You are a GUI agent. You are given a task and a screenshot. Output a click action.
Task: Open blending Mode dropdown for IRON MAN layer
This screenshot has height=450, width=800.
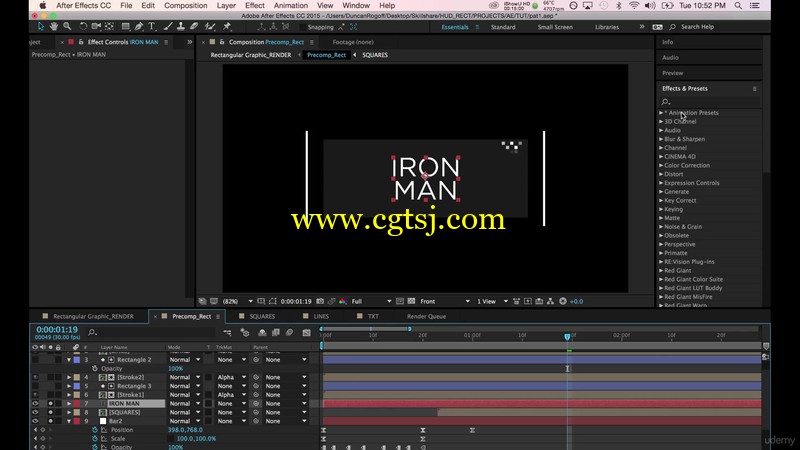tap(185, 404)
